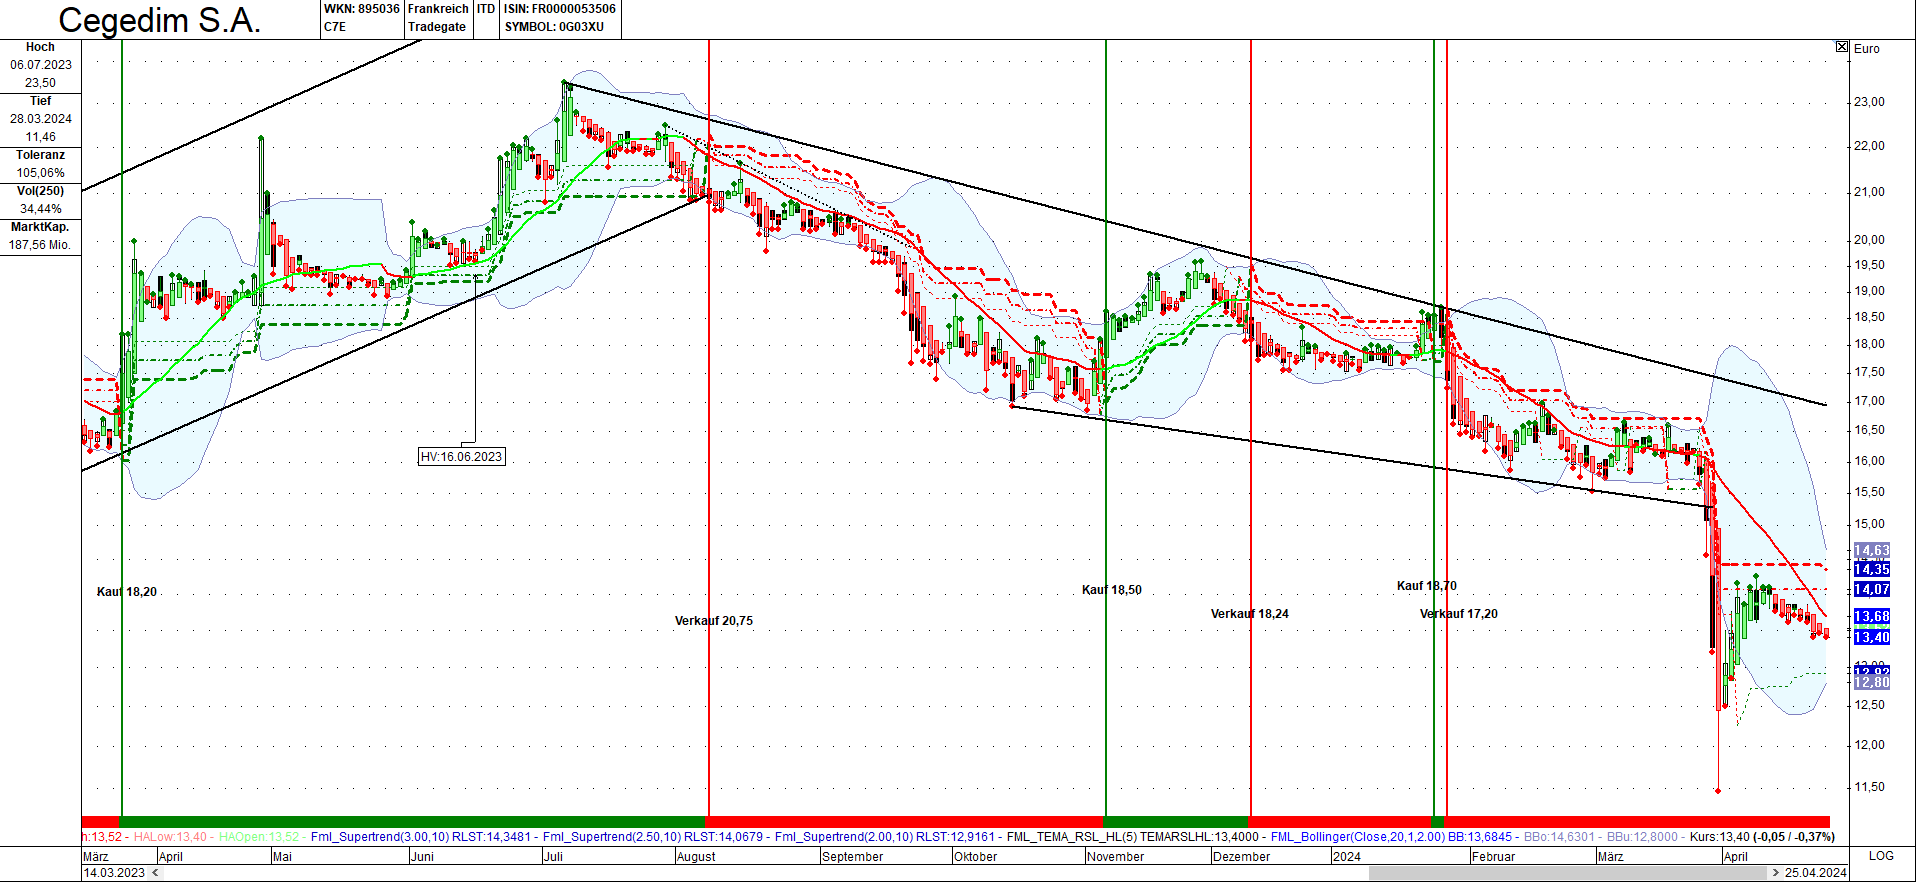This screenshot has height=882, width=1916.
Task: Click the blue 14,35 price tag
Action: [1872, 569]
